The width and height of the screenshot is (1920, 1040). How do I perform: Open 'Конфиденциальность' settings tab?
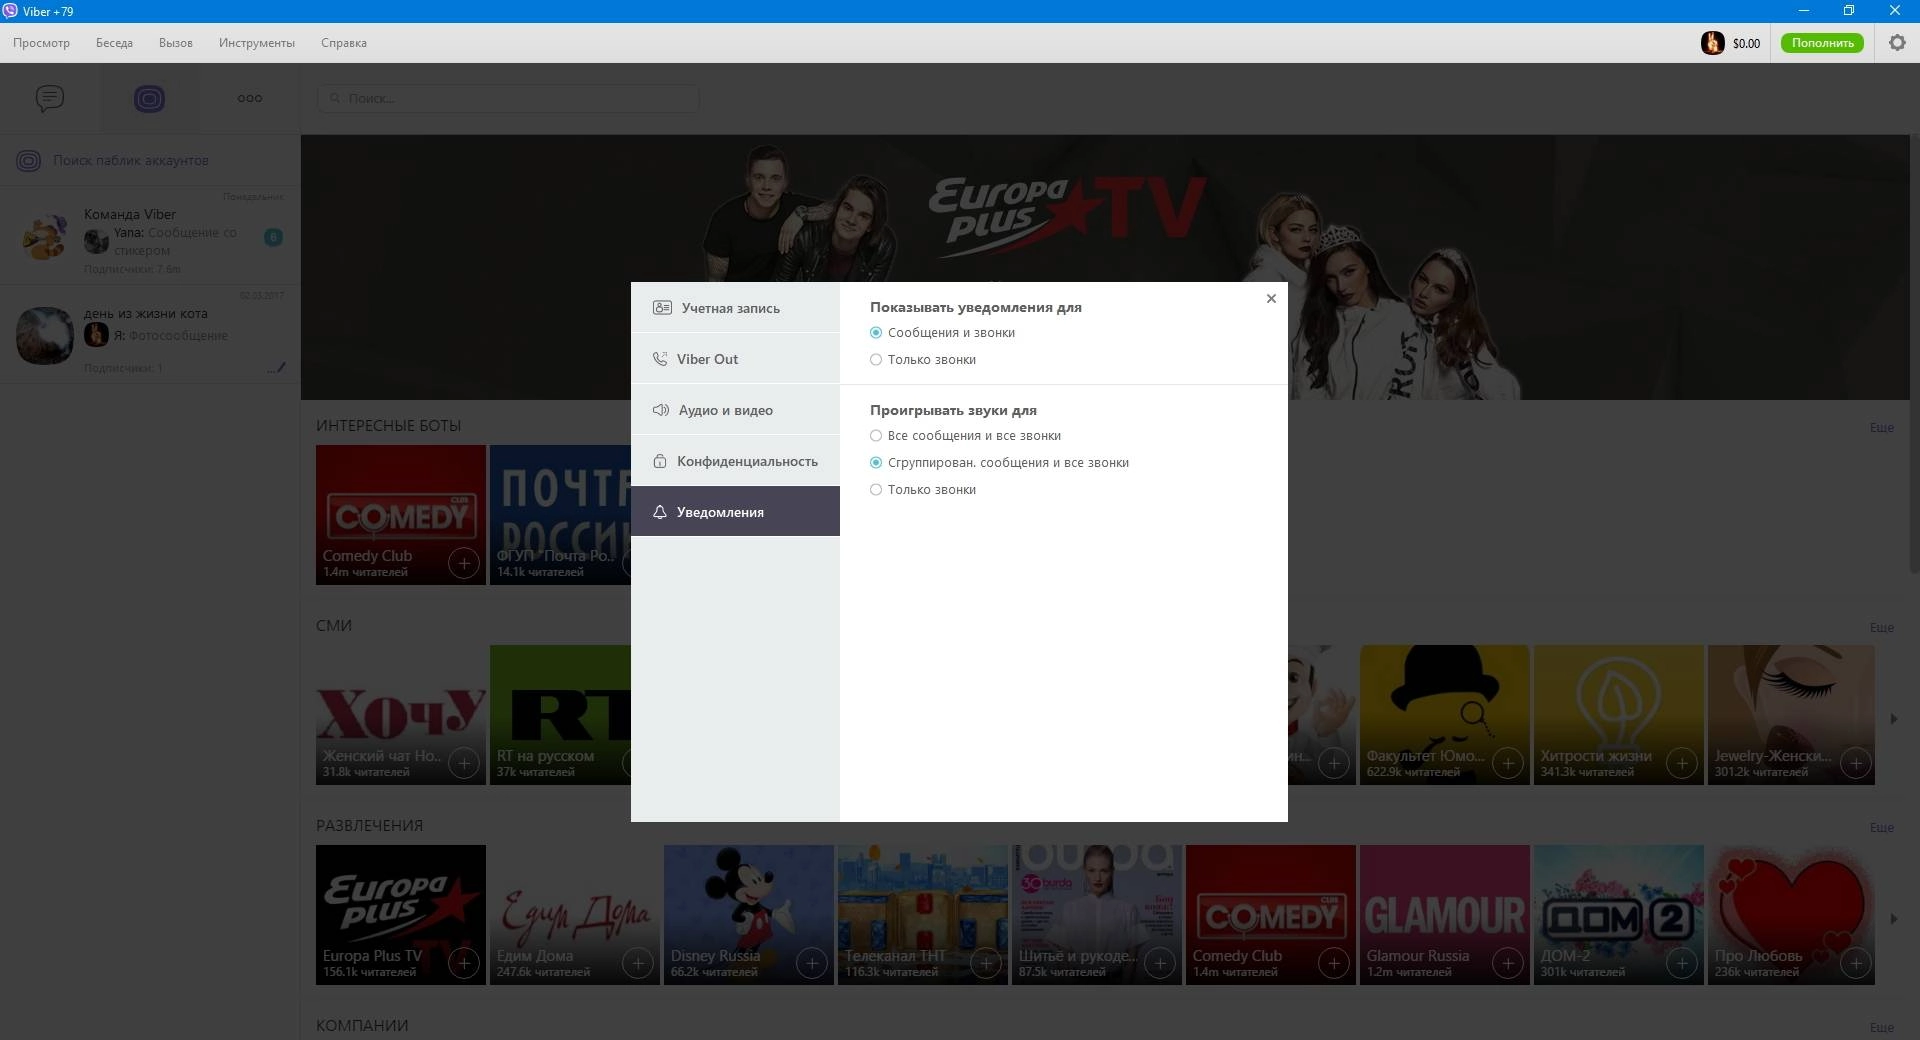pos(735,461)
